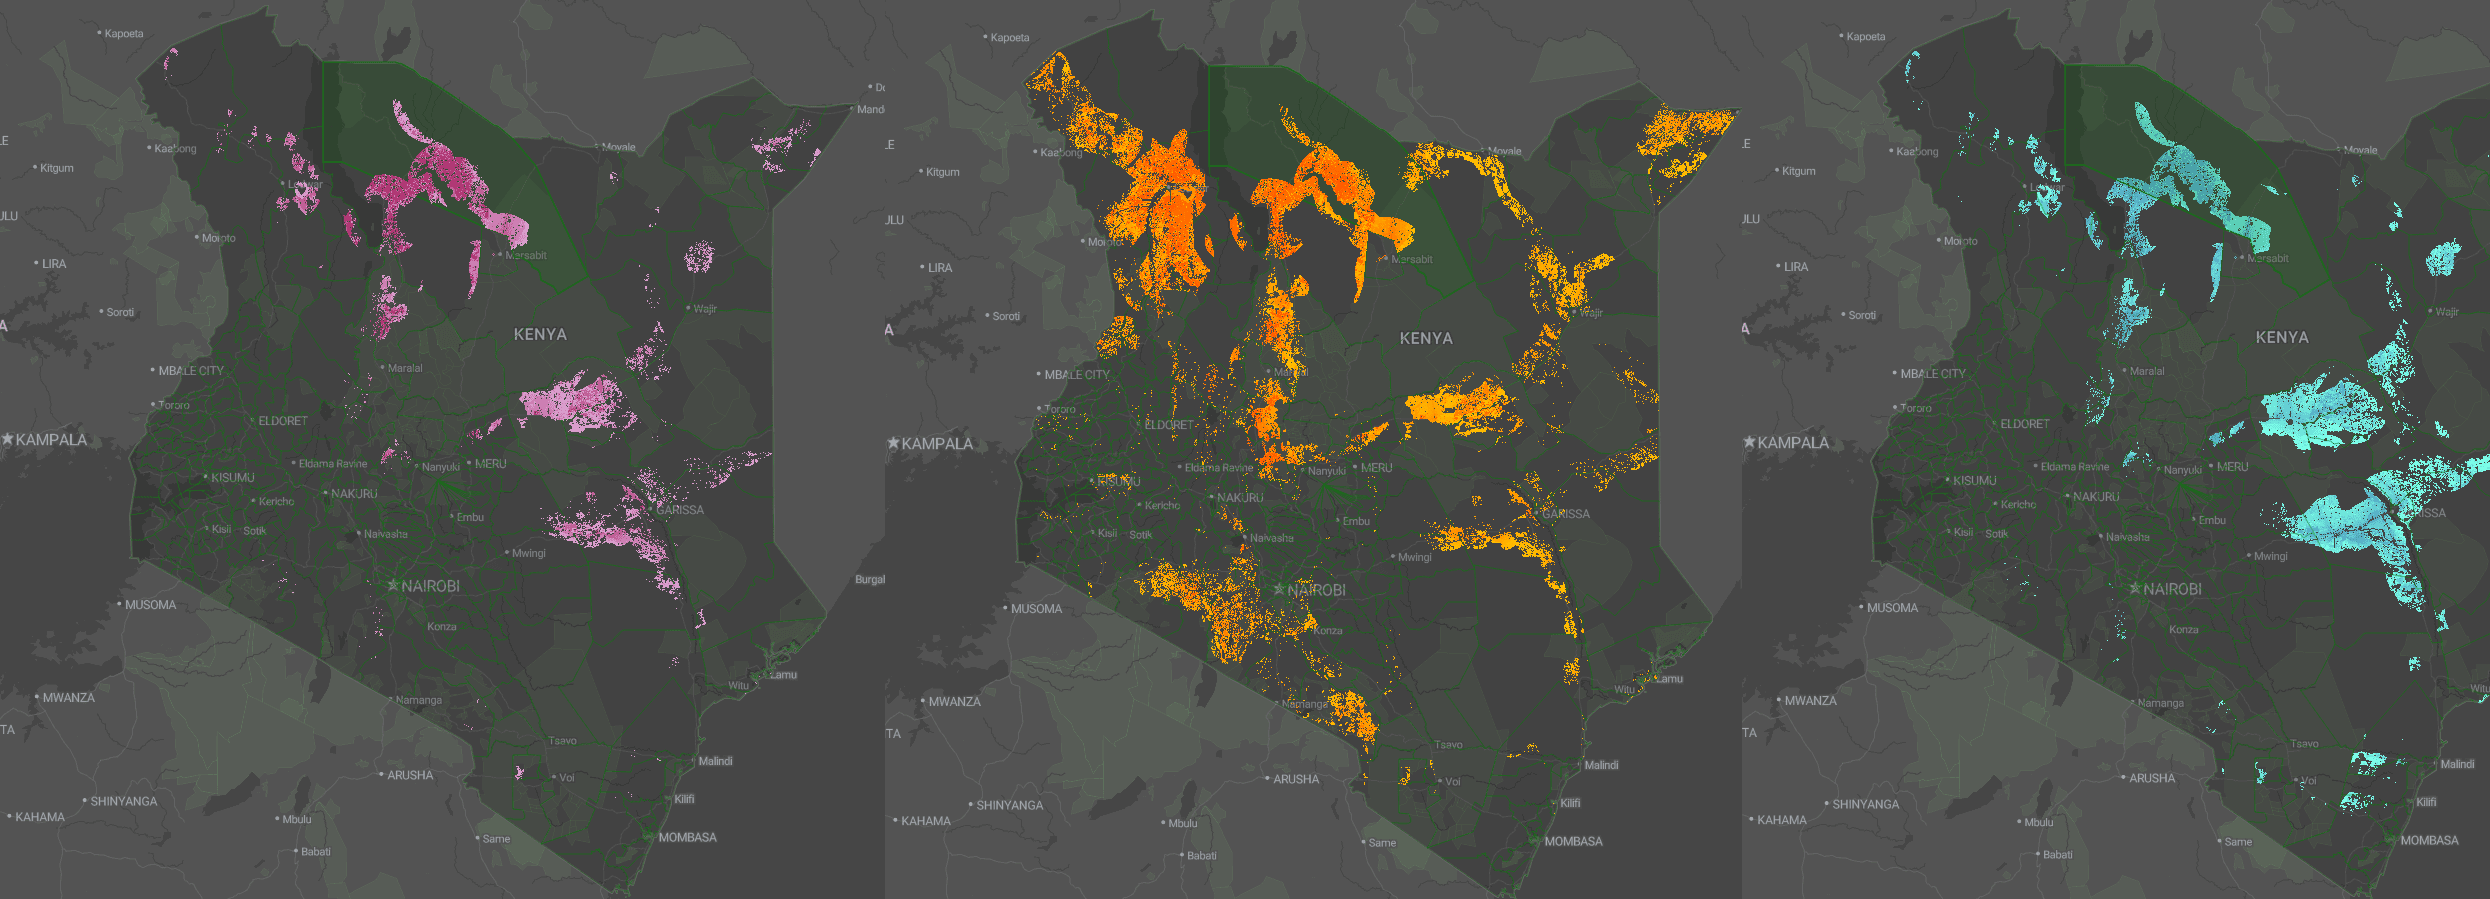
Task: Click KAMPALA label on the pink map
Action: pyautogui.click(x=51, y=440)
